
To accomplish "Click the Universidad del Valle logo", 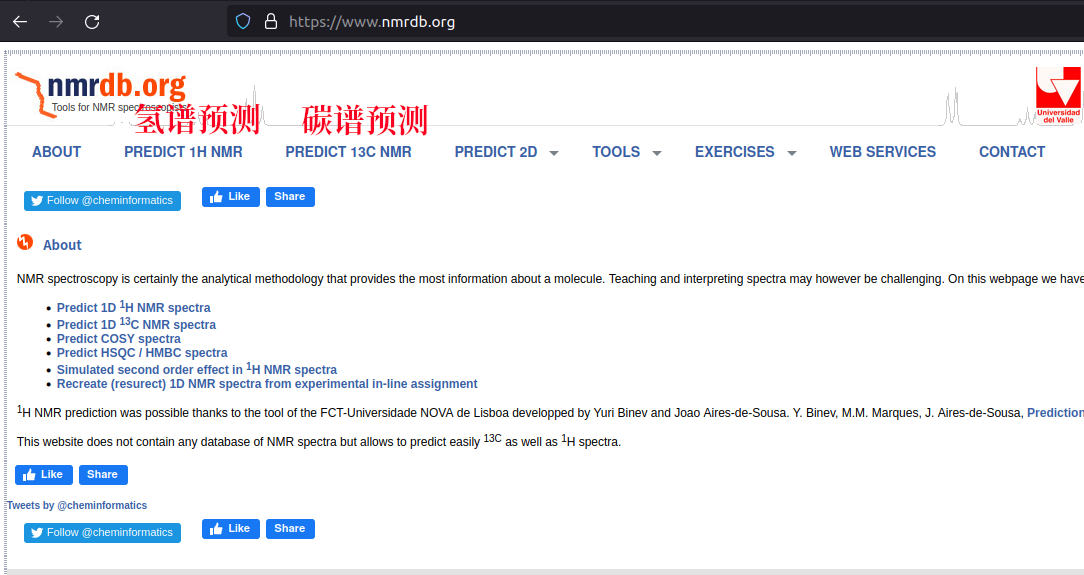I will point(1057,95).
